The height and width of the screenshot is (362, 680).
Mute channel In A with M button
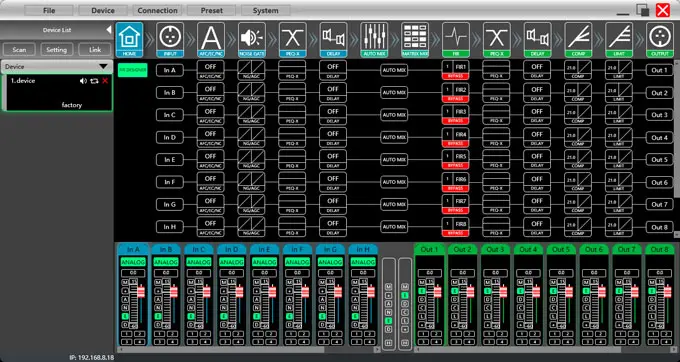(x=124, y=282)
